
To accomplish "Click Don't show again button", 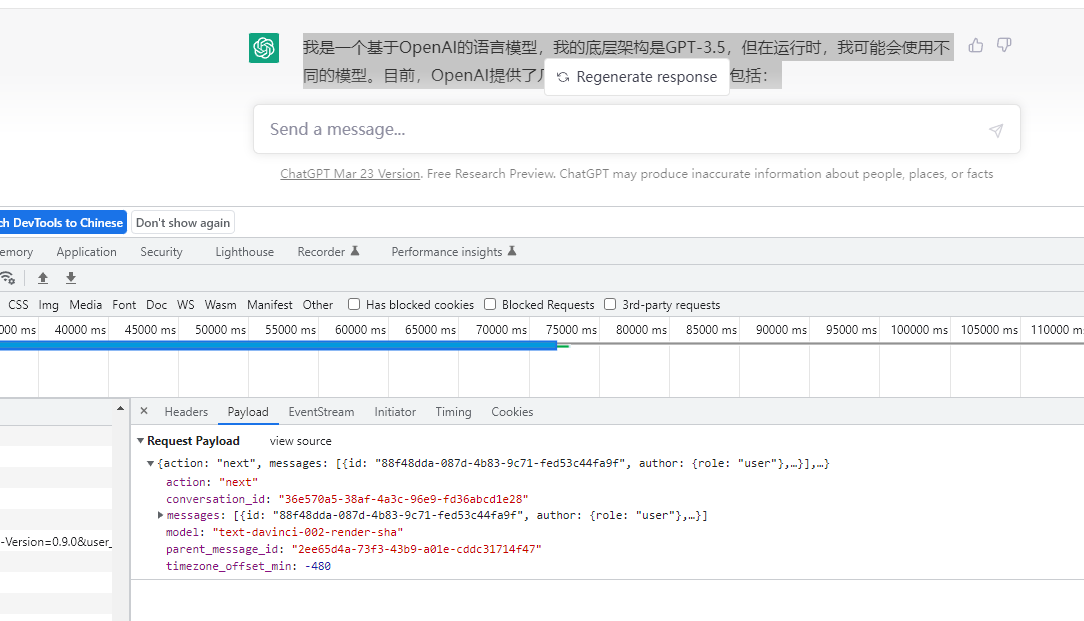I will click(x=183, y=223).
